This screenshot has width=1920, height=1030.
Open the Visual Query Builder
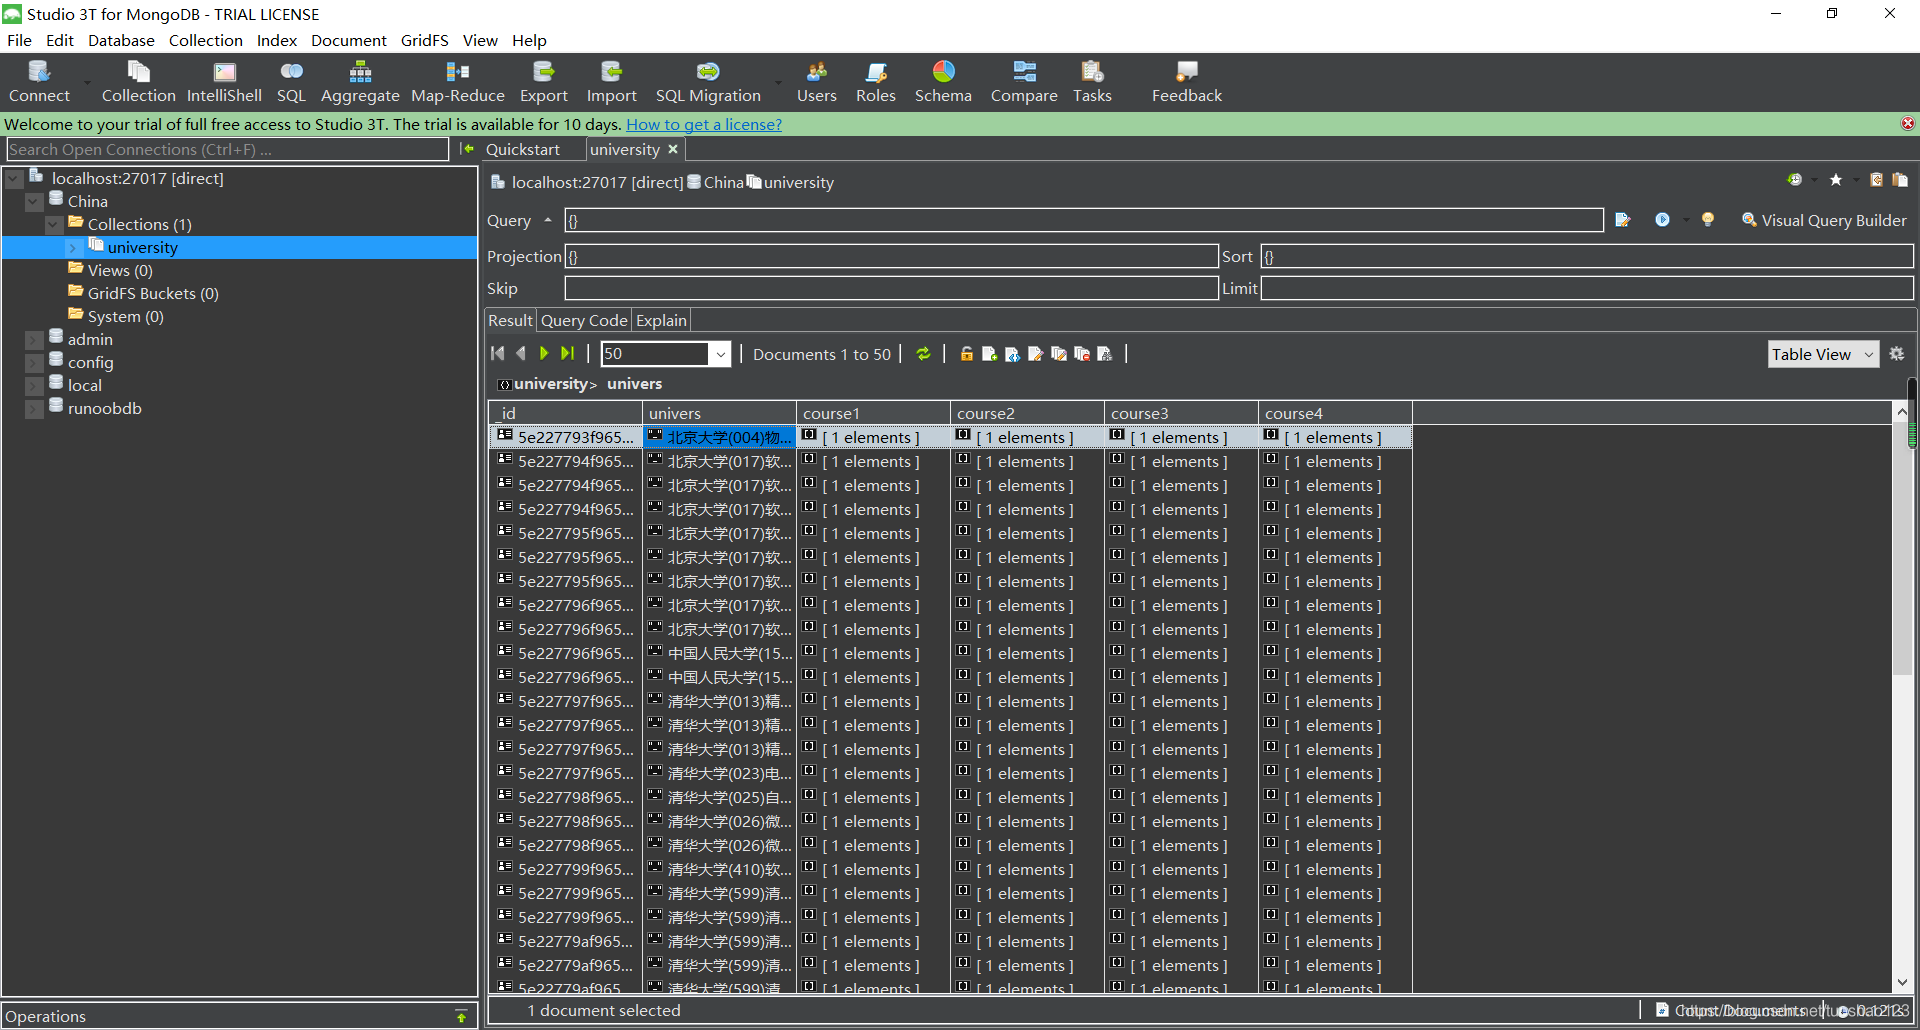click(1824, 220)
